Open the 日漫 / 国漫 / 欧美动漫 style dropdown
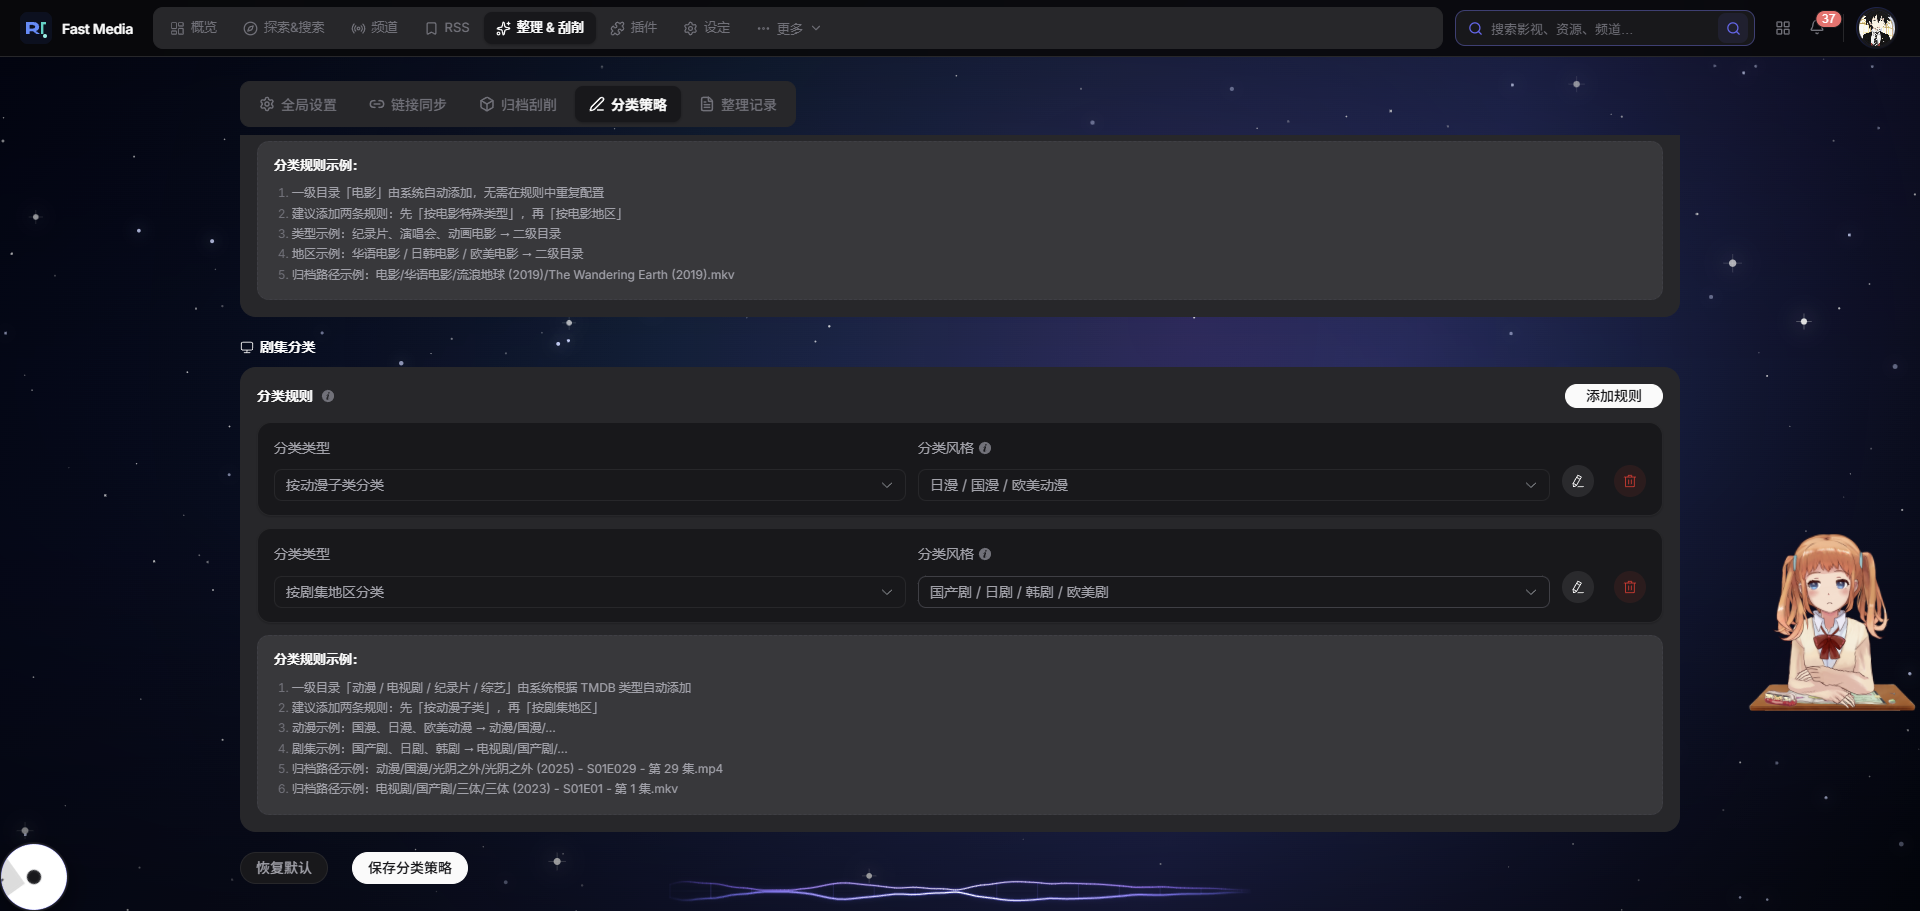This screenshot has width=1920, height=911. pyautogui.click(x=1233, y=485)
